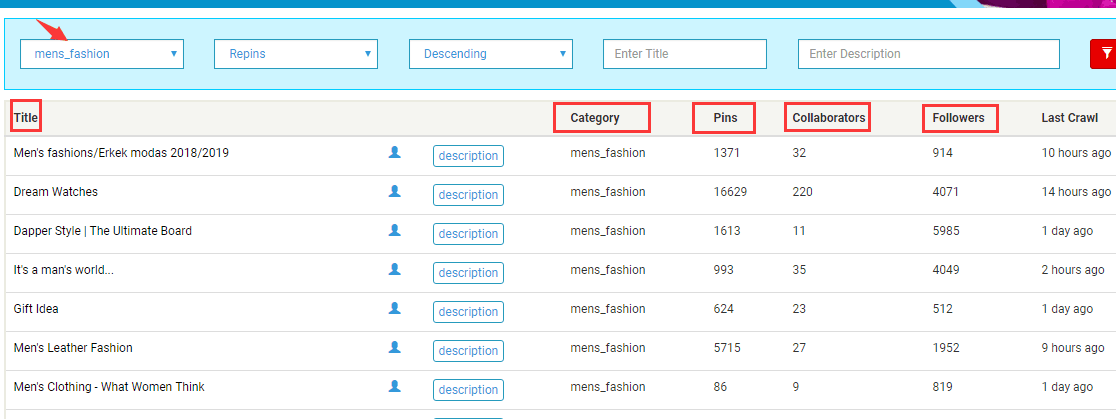
Task: Select user icon on Dapper Style row
Action: click(394, 230)
